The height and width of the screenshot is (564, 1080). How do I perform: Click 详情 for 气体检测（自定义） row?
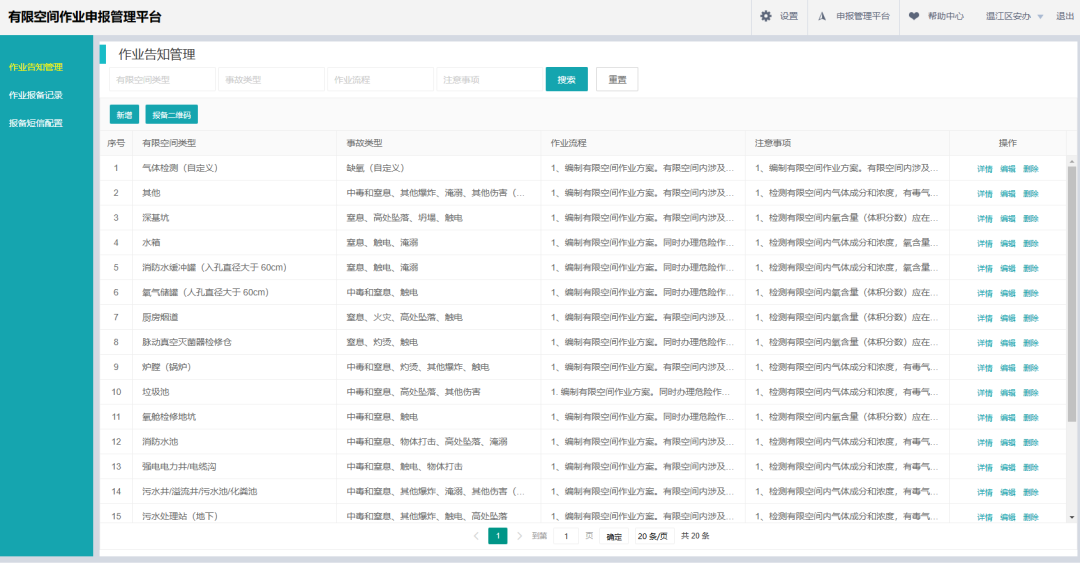984,169
